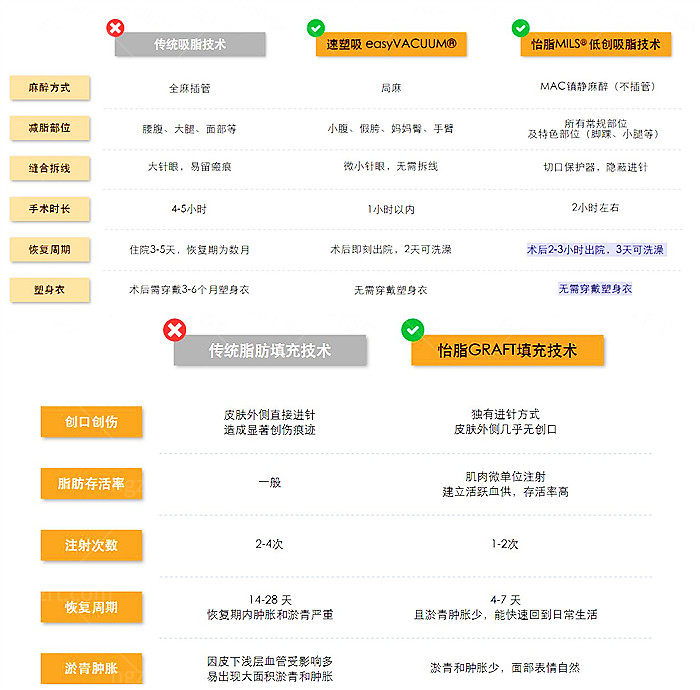Click the text 4-7天 且淤青肿胀少，能快速回到日常生活

(x=505, y=607)
